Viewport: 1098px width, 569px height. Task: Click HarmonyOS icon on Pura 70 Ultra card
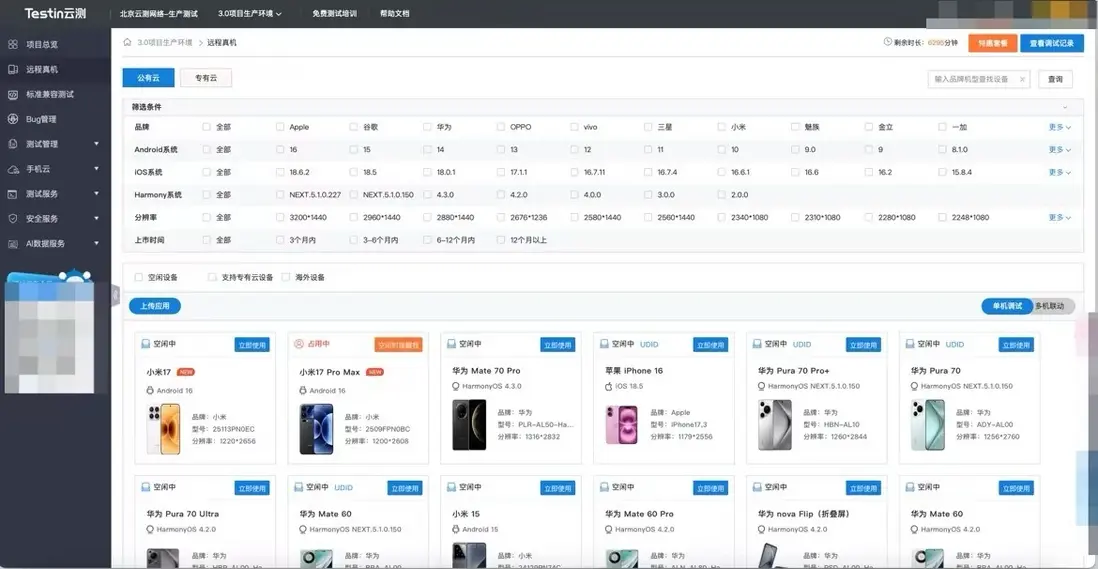pos(150,529)
